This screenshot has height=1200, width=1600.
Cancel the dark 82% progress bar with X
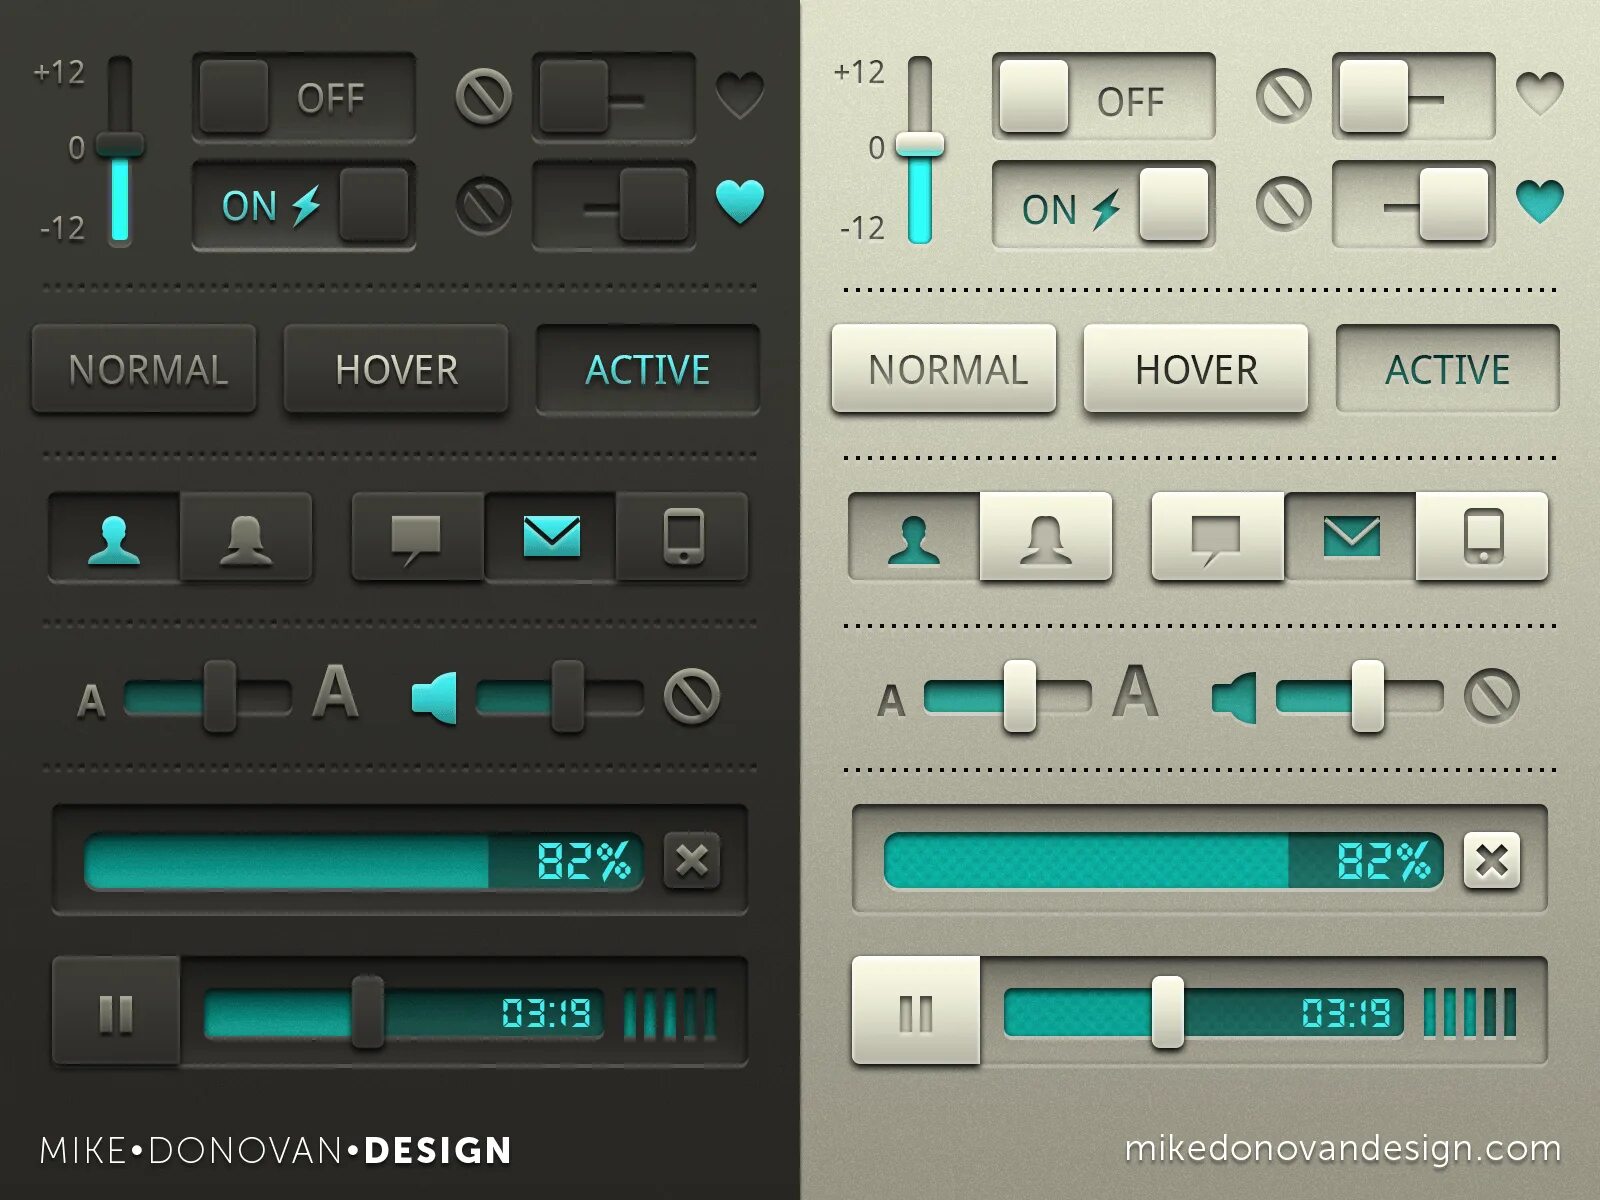point(692,860)
